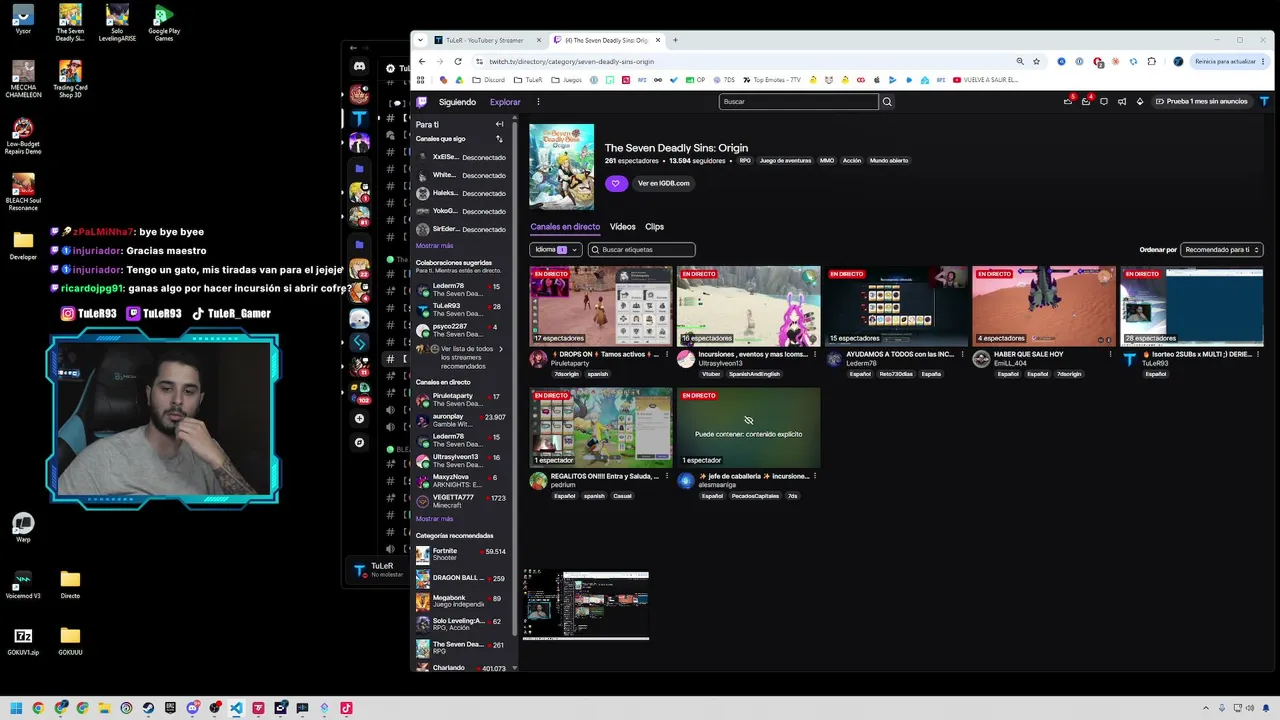Open the Trading Card Shop 3D shortcut
The width and height of the screenshot is (1280, 720).
pos(70,80)
